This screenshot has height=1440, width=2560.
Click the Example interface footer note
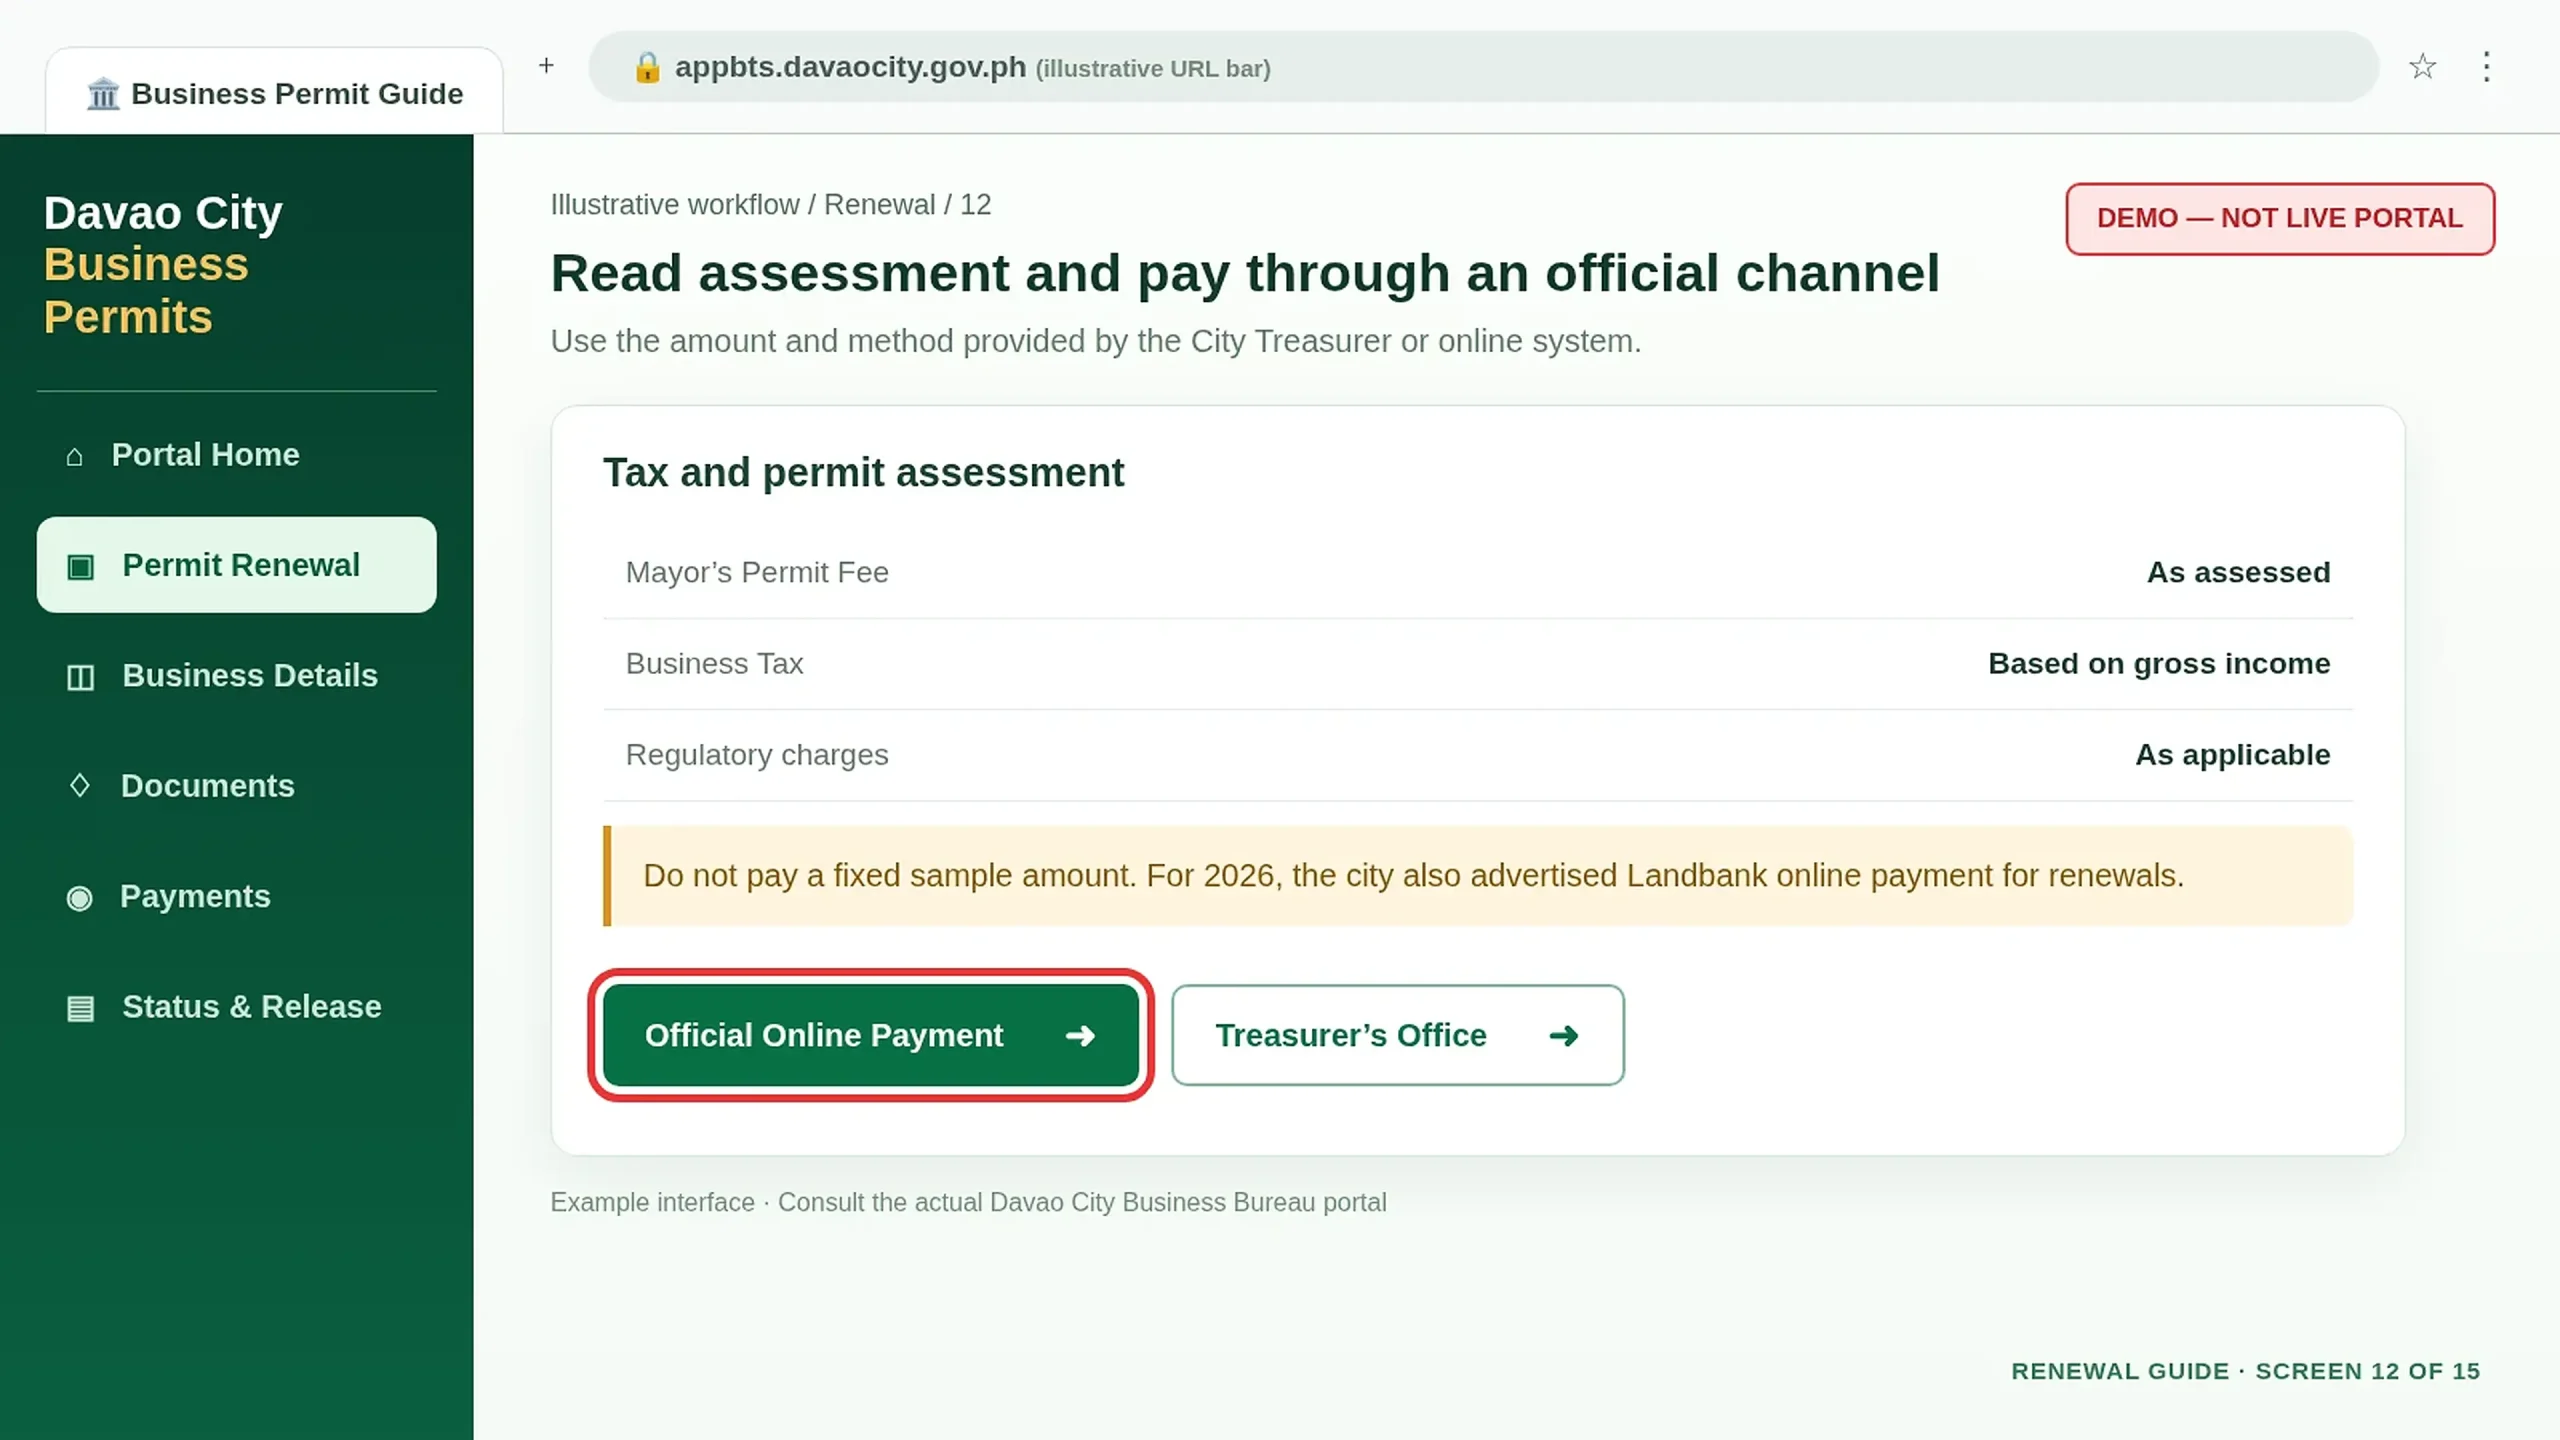tap(968, 1202)
